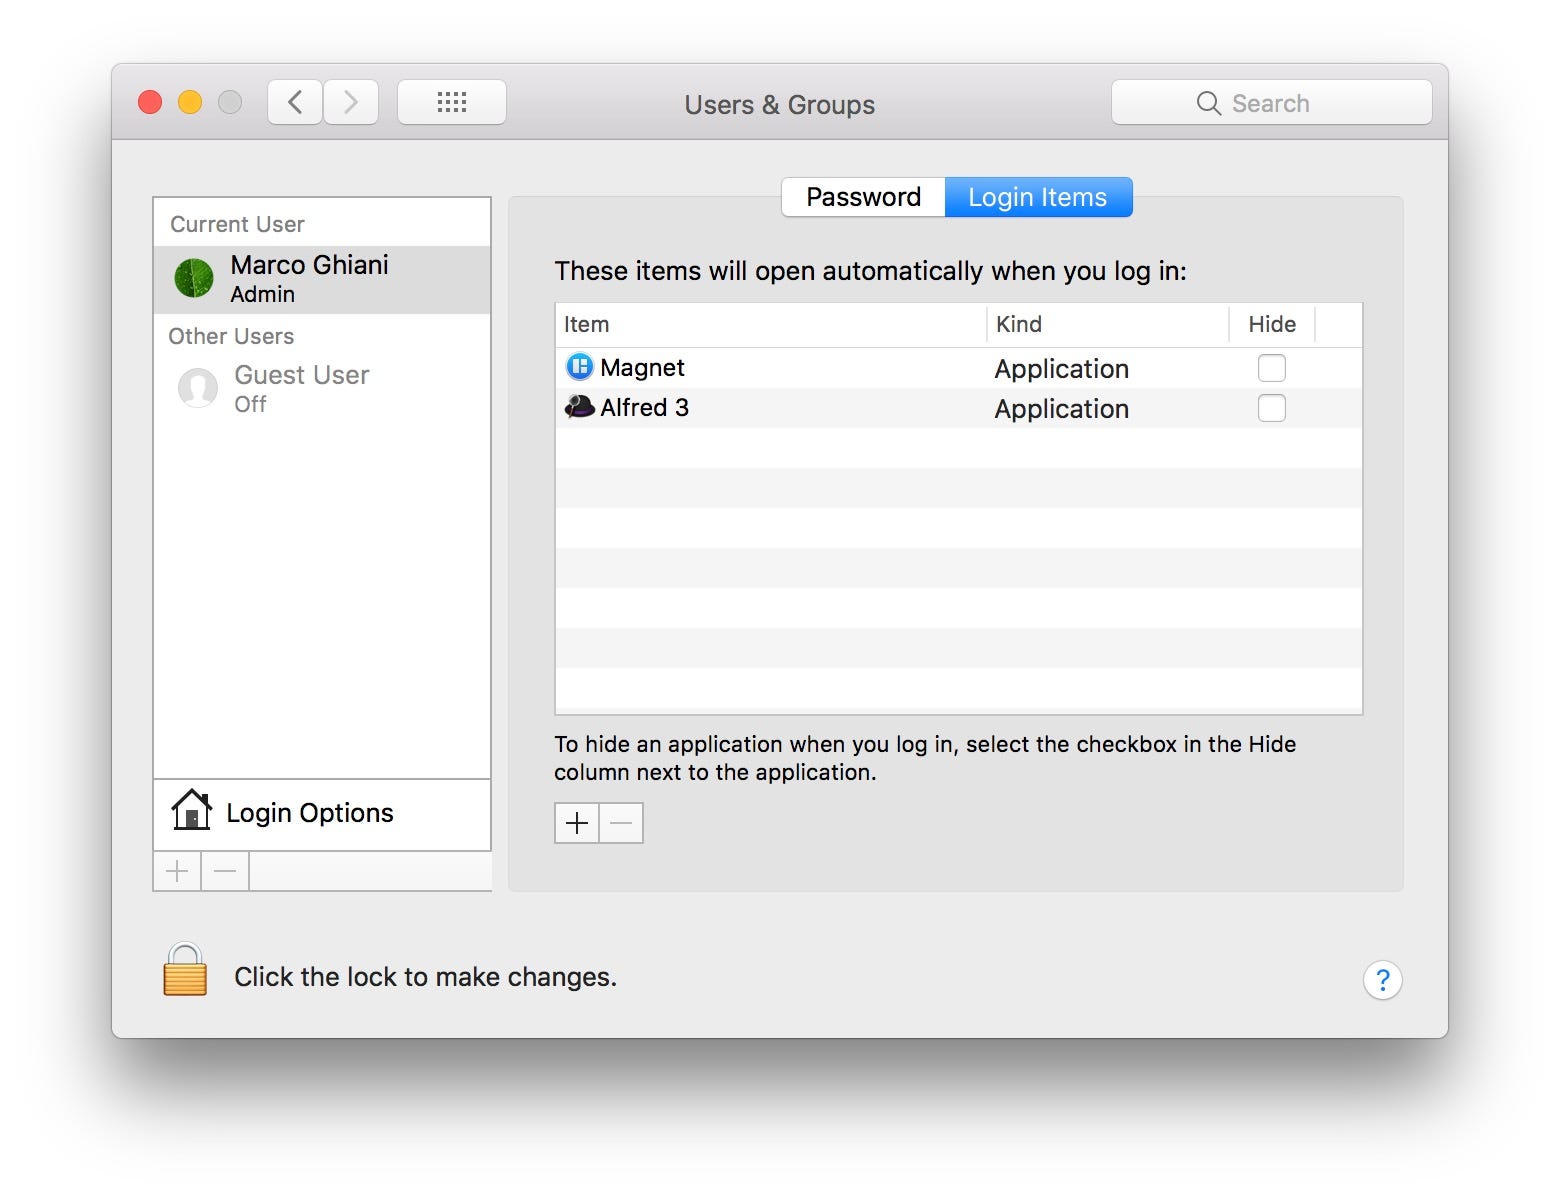Click the Current User heading
Viewport: 1560px width, 1198px height.
coord(237,224)
